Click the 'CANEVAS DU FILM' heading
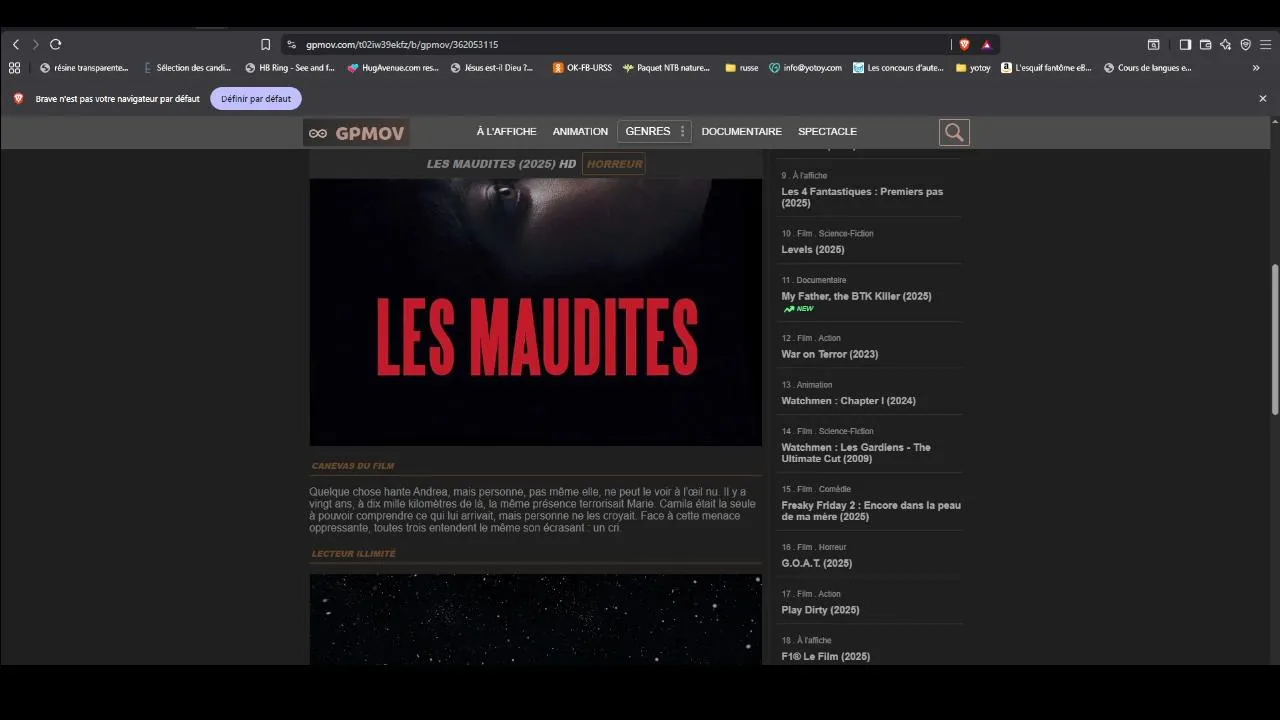1280x720 pixels. pyautogui.click(x=353, y=466)
